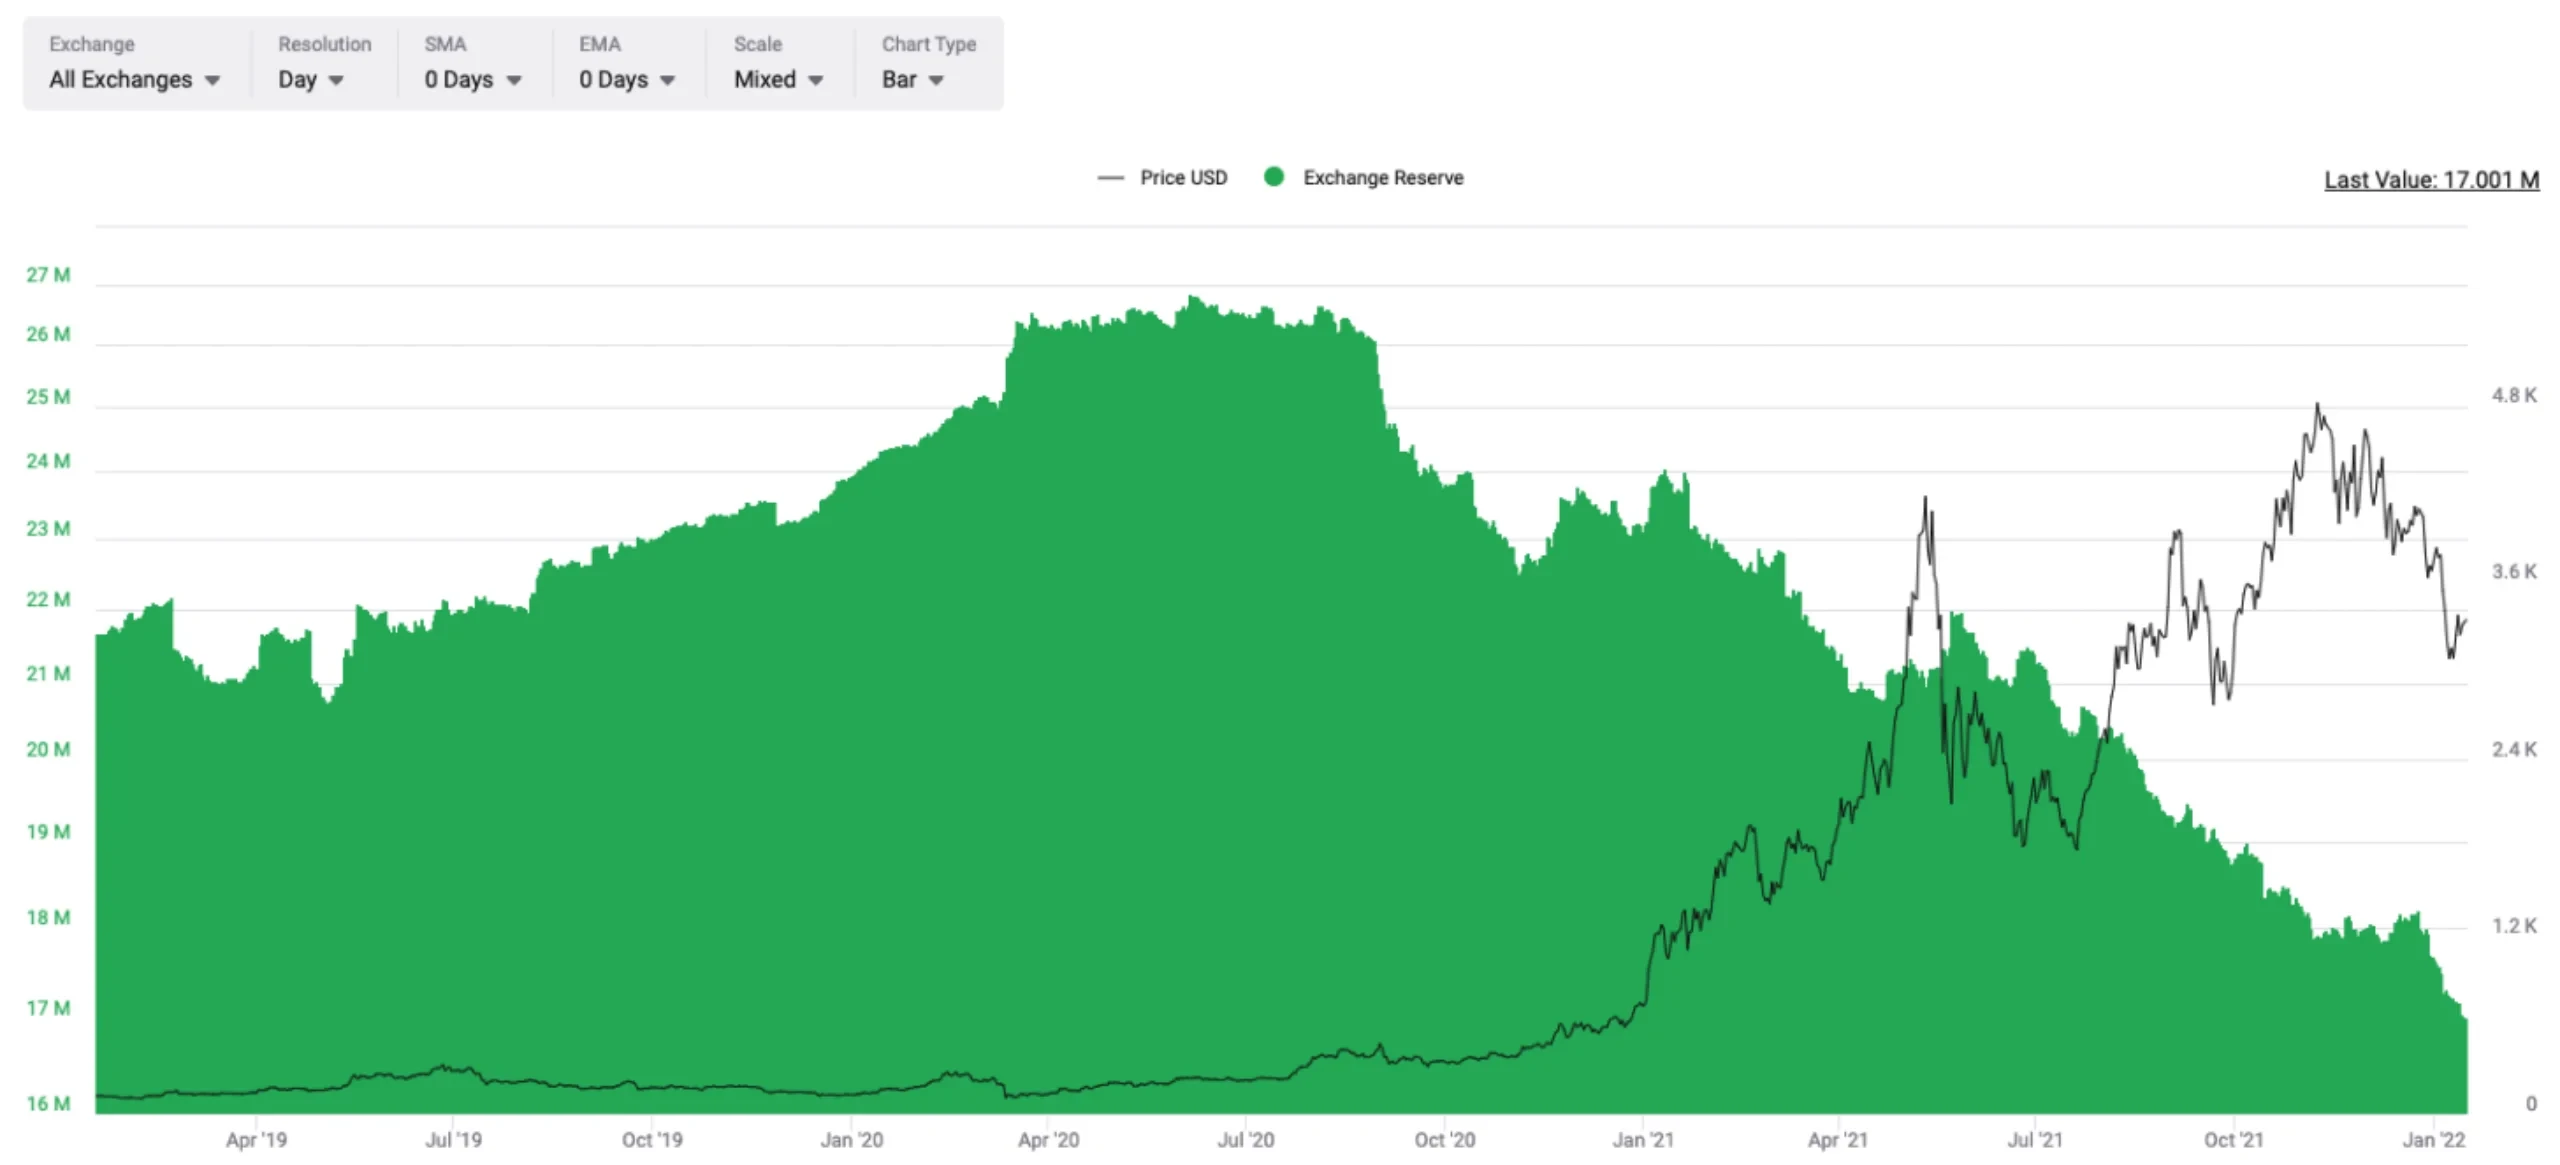Screen dimensions: 2560x1165
Task: Click the green Exchange Reserve legend dot
Action: coord(1274,177)
